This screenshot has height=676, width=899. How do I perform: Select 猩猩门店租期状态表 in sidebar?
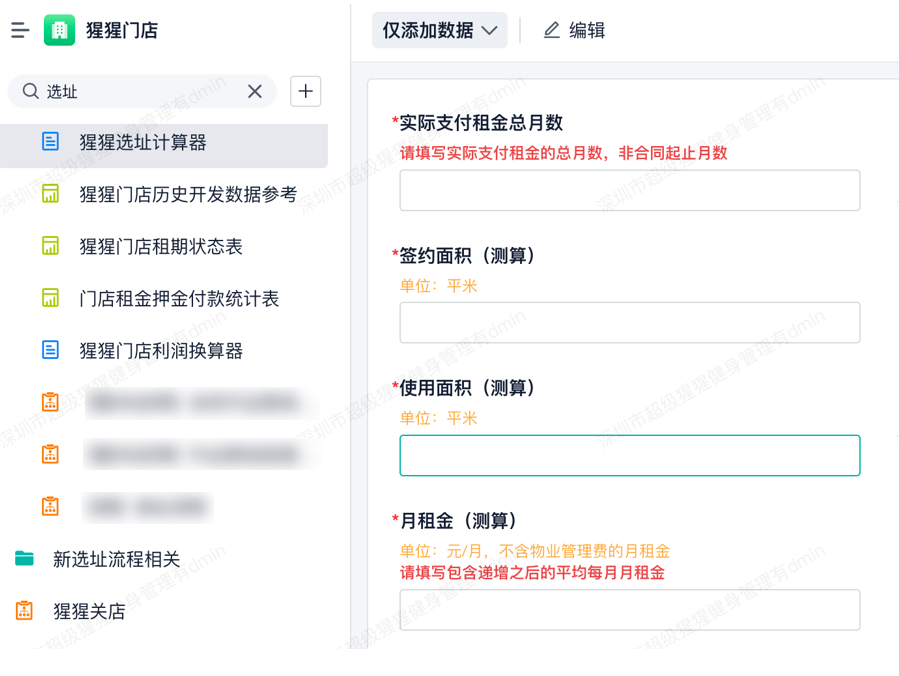point(161,247)
